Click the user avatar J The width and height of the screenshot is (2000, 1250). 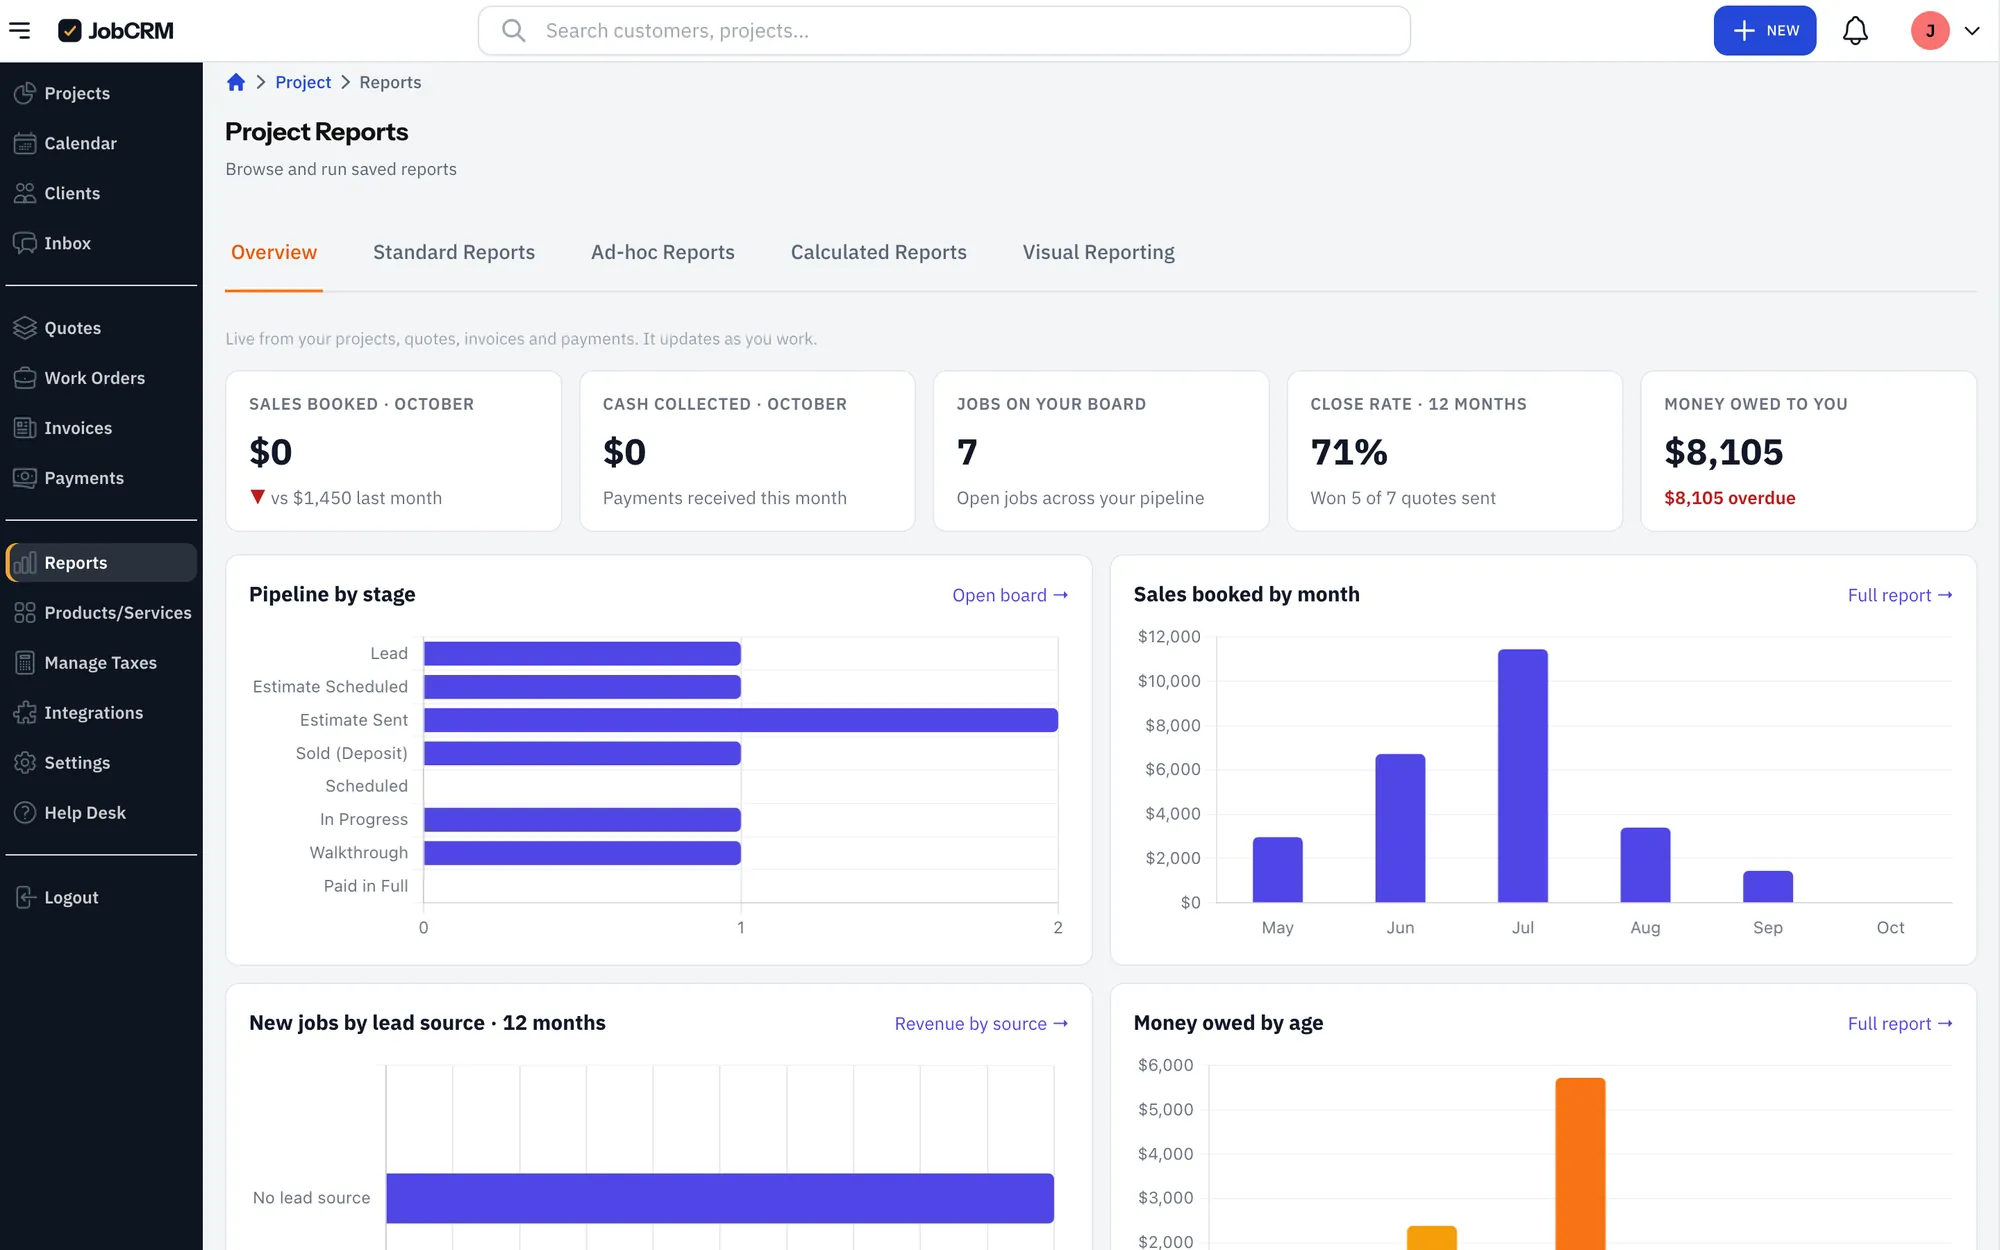click(1930, 31)
